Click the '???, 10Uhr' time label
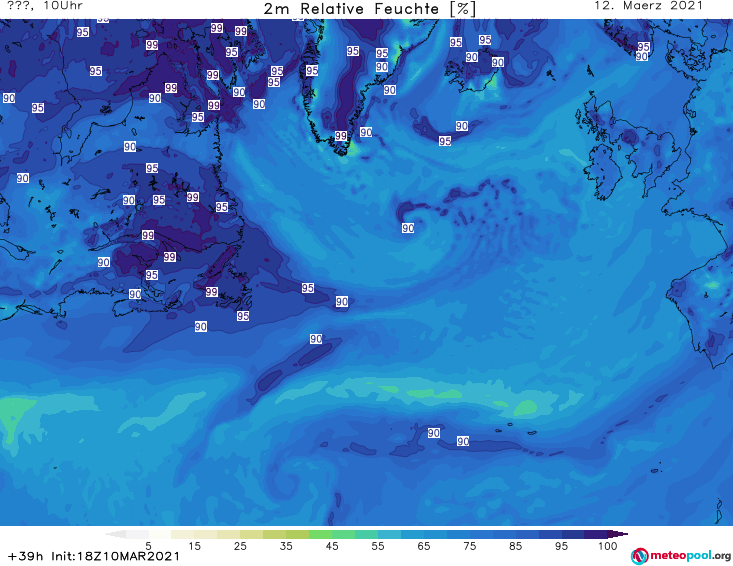 point(45,6)
